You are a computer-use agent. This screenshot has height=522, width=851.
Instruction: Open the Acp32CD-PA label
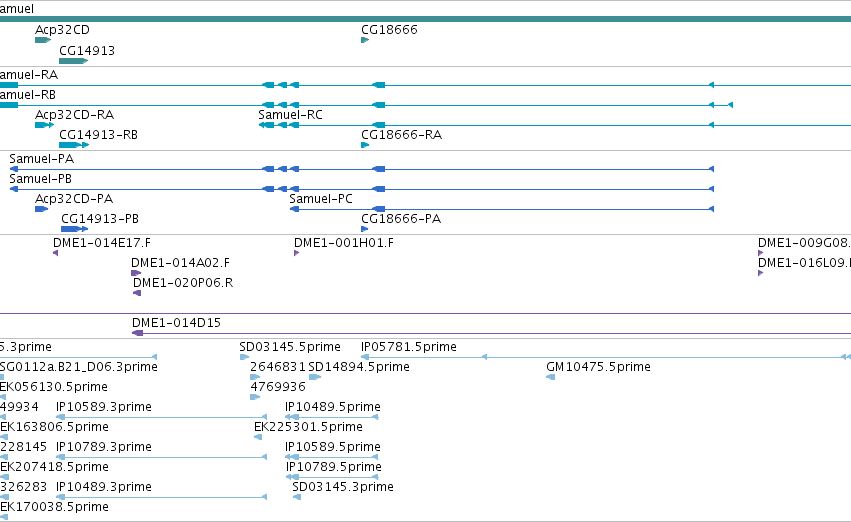pos(74,199)
